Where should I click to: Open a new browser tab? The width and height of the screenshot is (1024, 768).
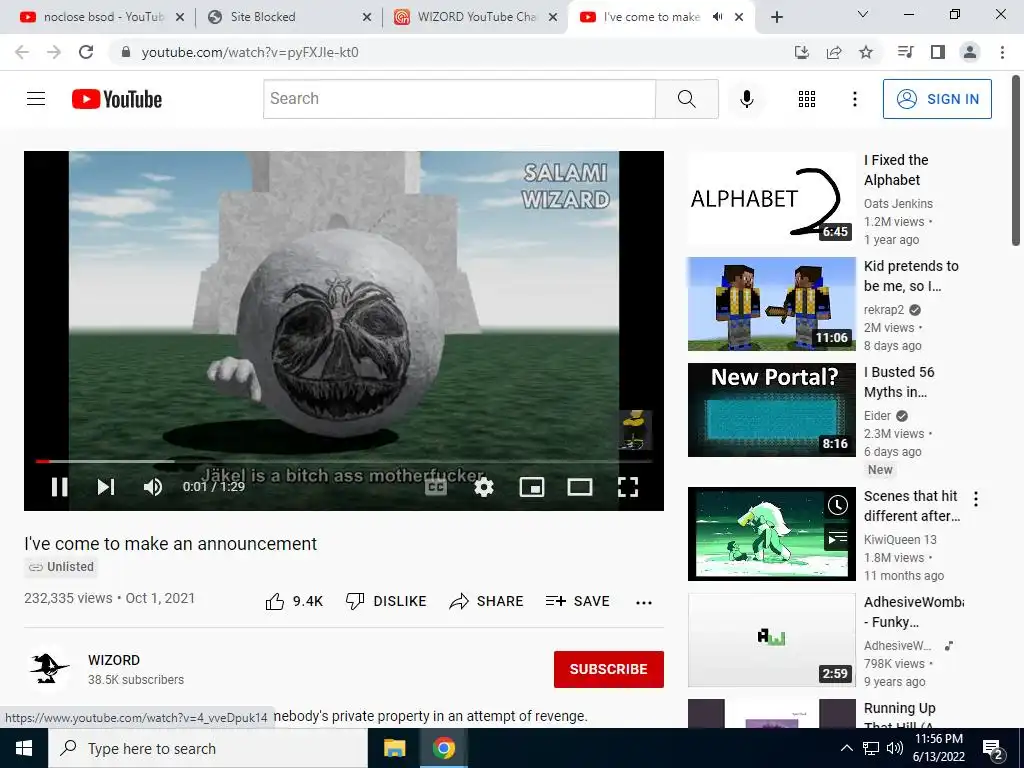pos(776,17)
